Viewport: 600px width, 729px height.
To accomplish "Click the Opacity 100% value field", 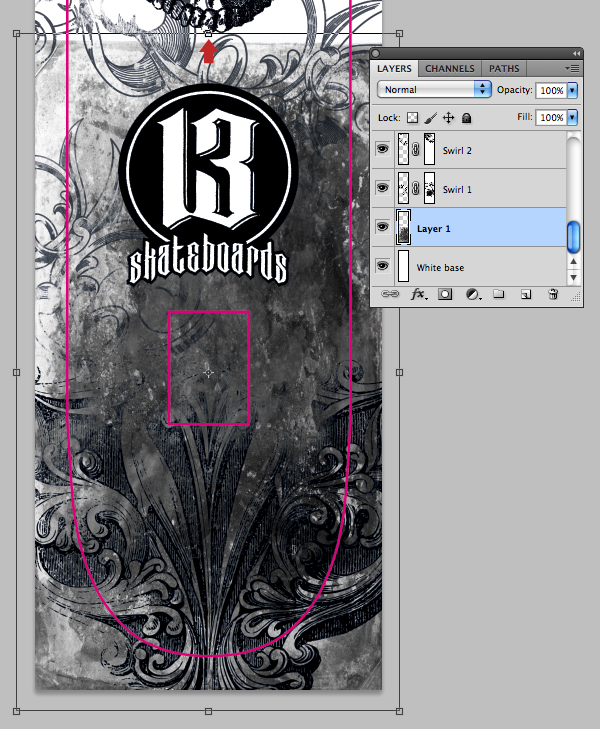I will [552, 90].
